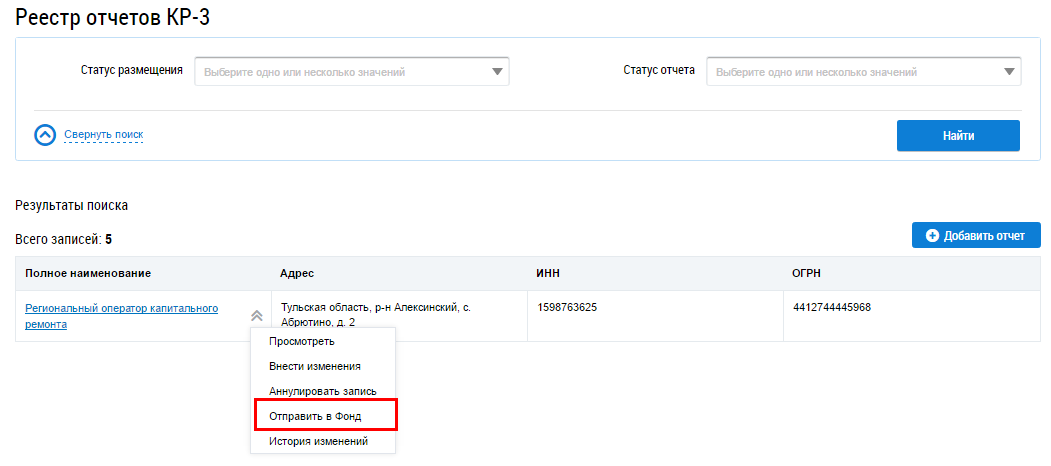Choose Аннулировать запись menu entry
Viewport: 1051px width, 466px height.
(x=323, y=391)
